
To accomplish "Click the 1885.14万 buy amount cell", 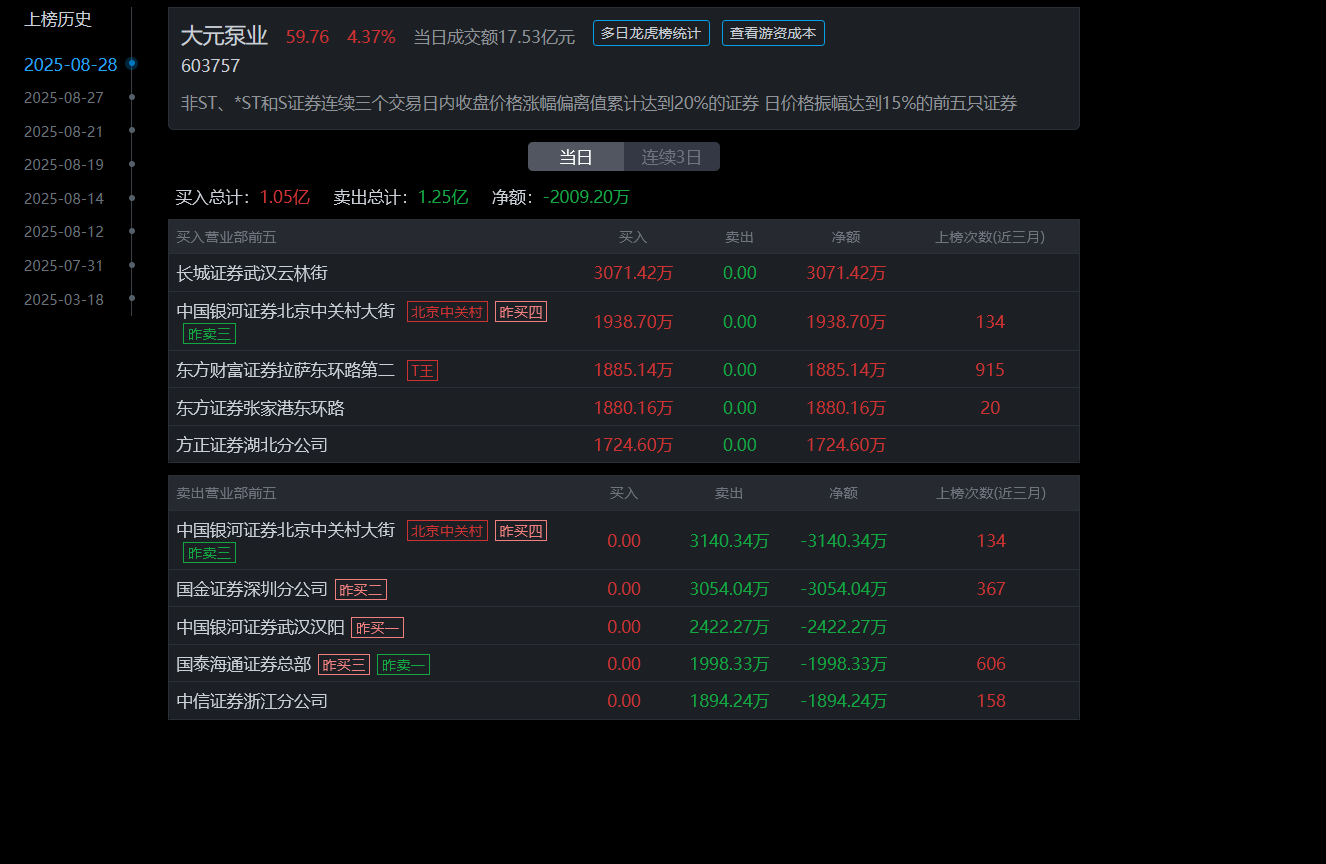I will coord(633,370).
